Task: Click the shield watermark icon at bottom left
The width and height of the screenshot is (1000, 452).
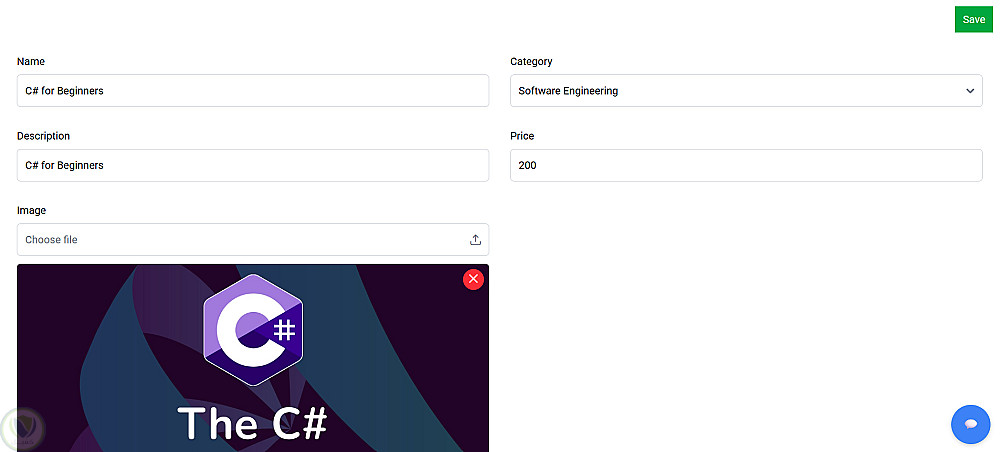Action: [22, 430]
